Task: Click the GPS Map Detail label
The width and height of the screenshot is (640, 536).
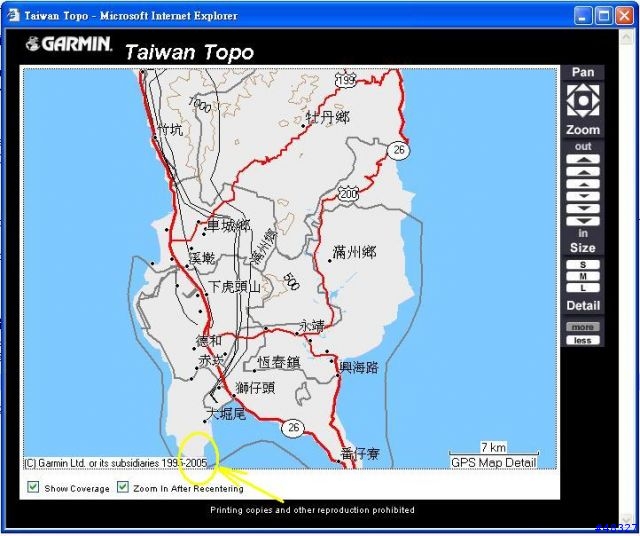Action: point(493,463)
